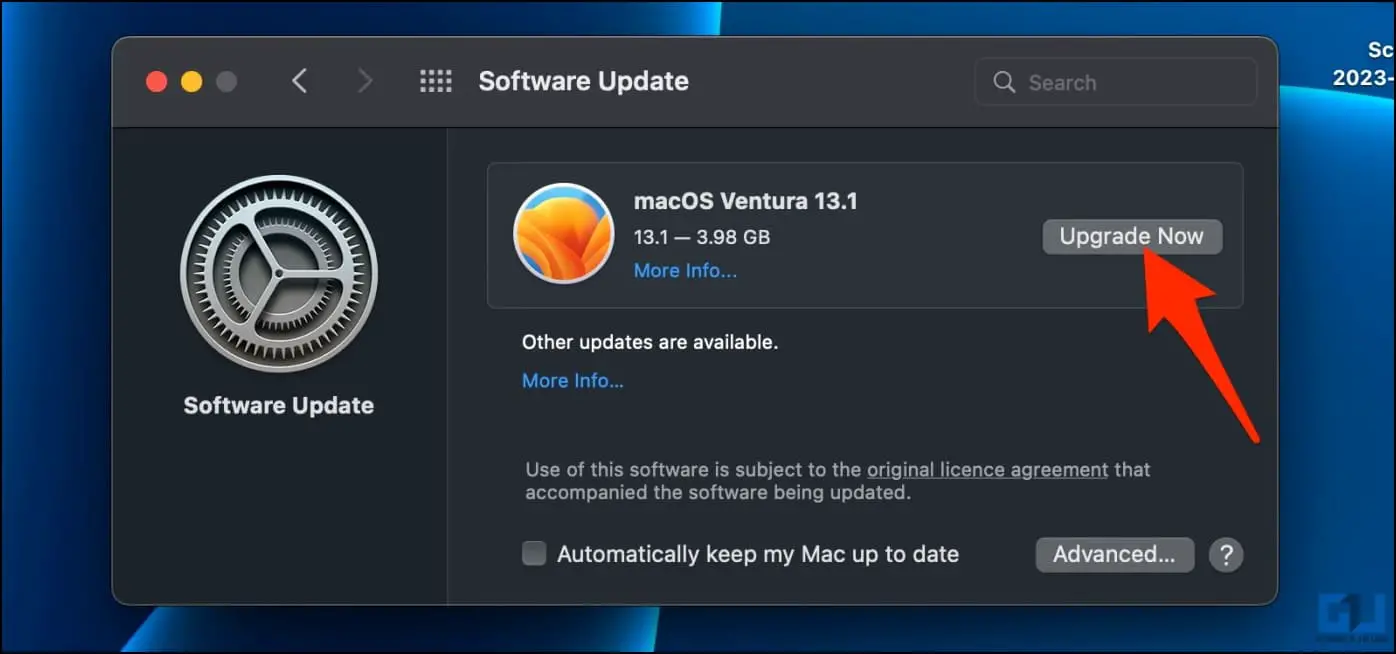
Task: Open More Info under Other updates available
Action: [573, 381]
